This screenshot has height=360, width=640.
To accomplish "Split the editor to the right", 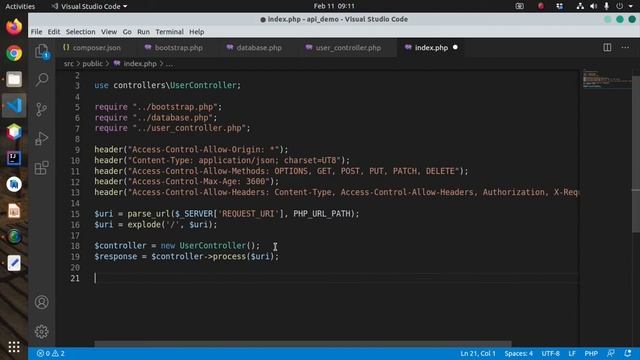I will tap(607, 47).
